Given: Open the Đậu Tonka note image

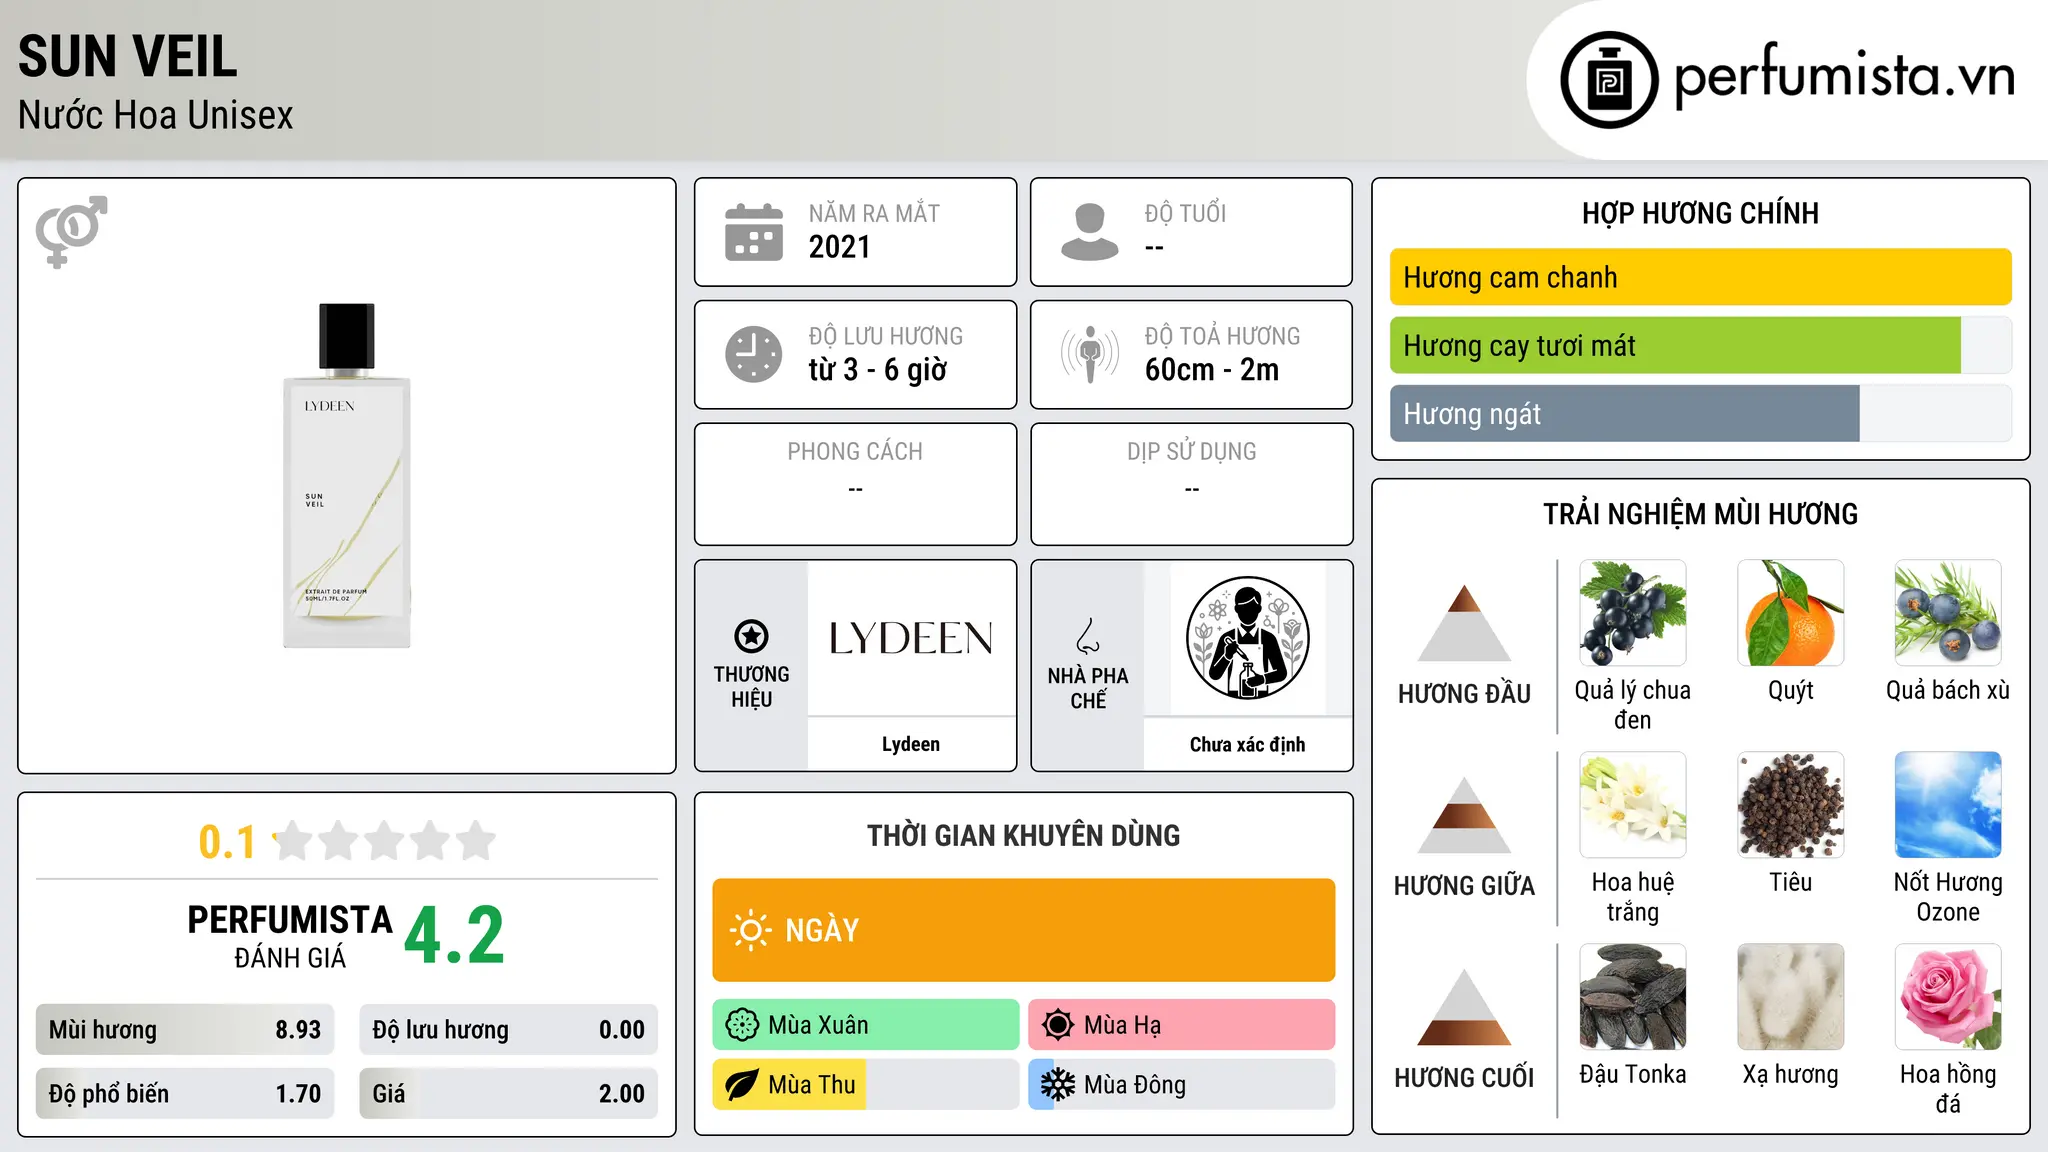Looking at the screenshot, I should pyautogui.click(x=1633, y=997).
